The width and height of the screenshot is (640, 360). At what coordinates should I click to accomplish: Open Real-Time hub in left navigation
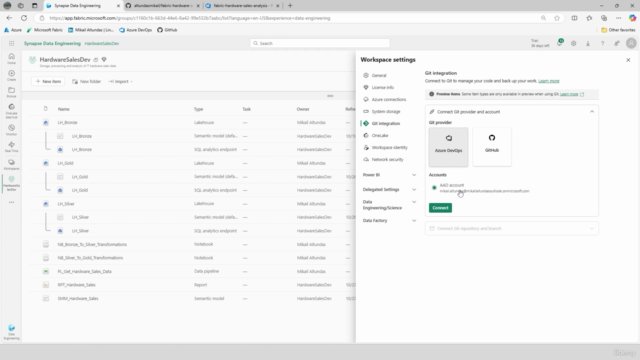[11, 147]
